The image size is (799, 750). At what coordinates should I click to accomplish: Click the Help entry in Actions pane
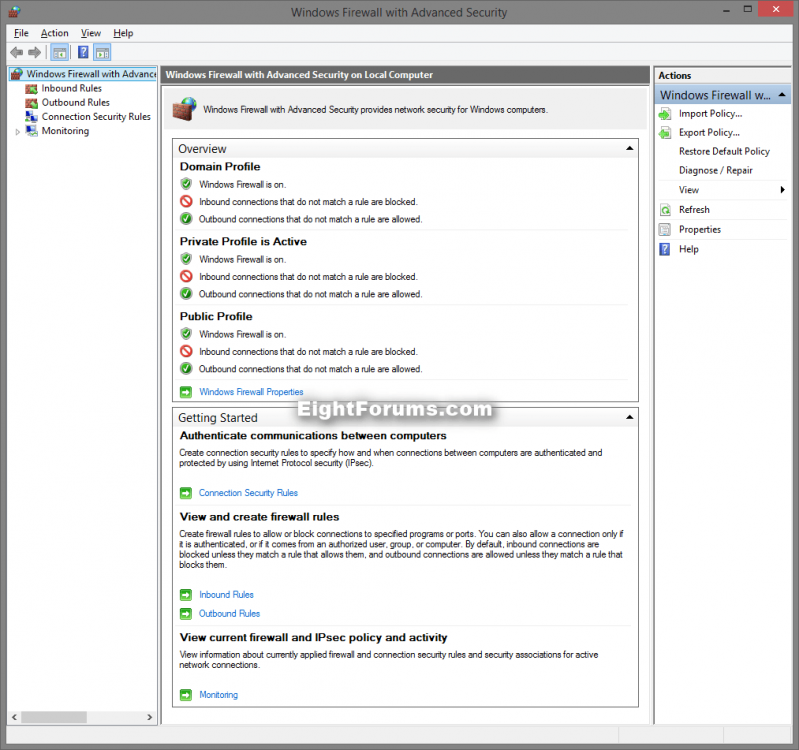tap(688, 249)
